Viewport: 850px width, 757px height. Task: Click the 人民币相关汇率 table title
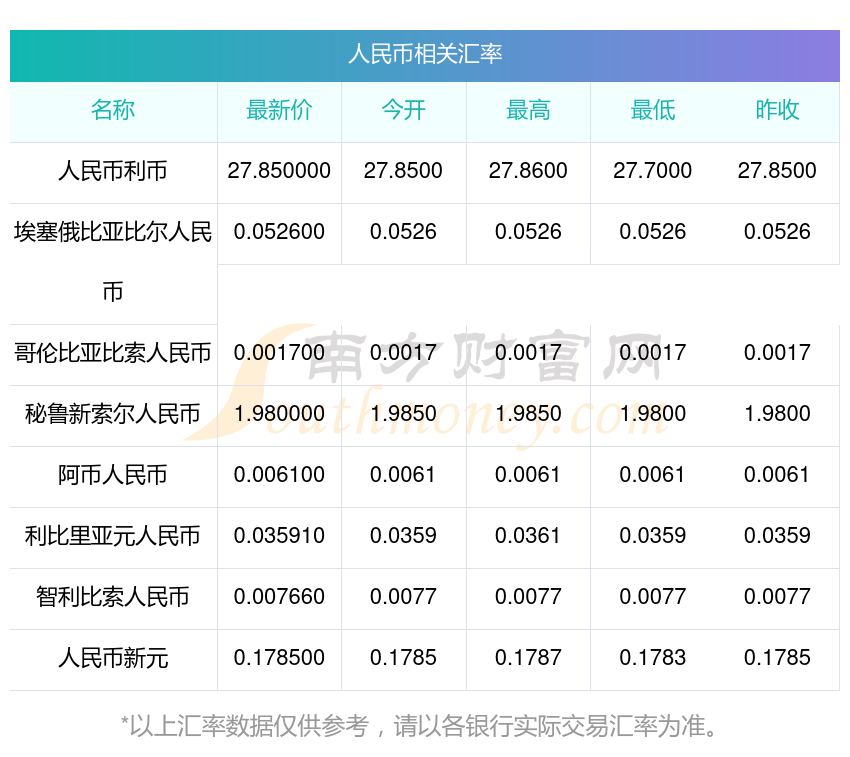coord(425,55)
